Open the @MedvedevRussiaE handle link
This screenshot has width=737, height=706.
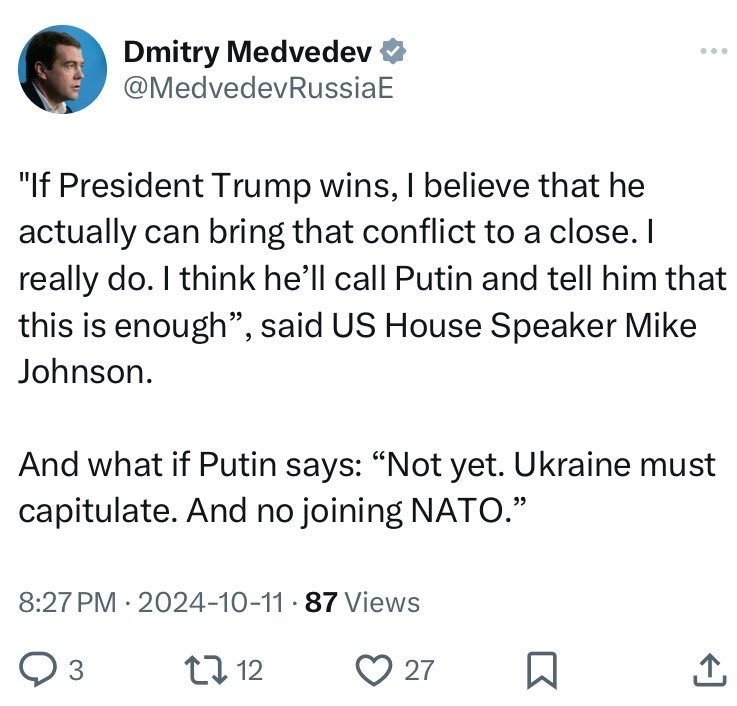coord(257,88)
